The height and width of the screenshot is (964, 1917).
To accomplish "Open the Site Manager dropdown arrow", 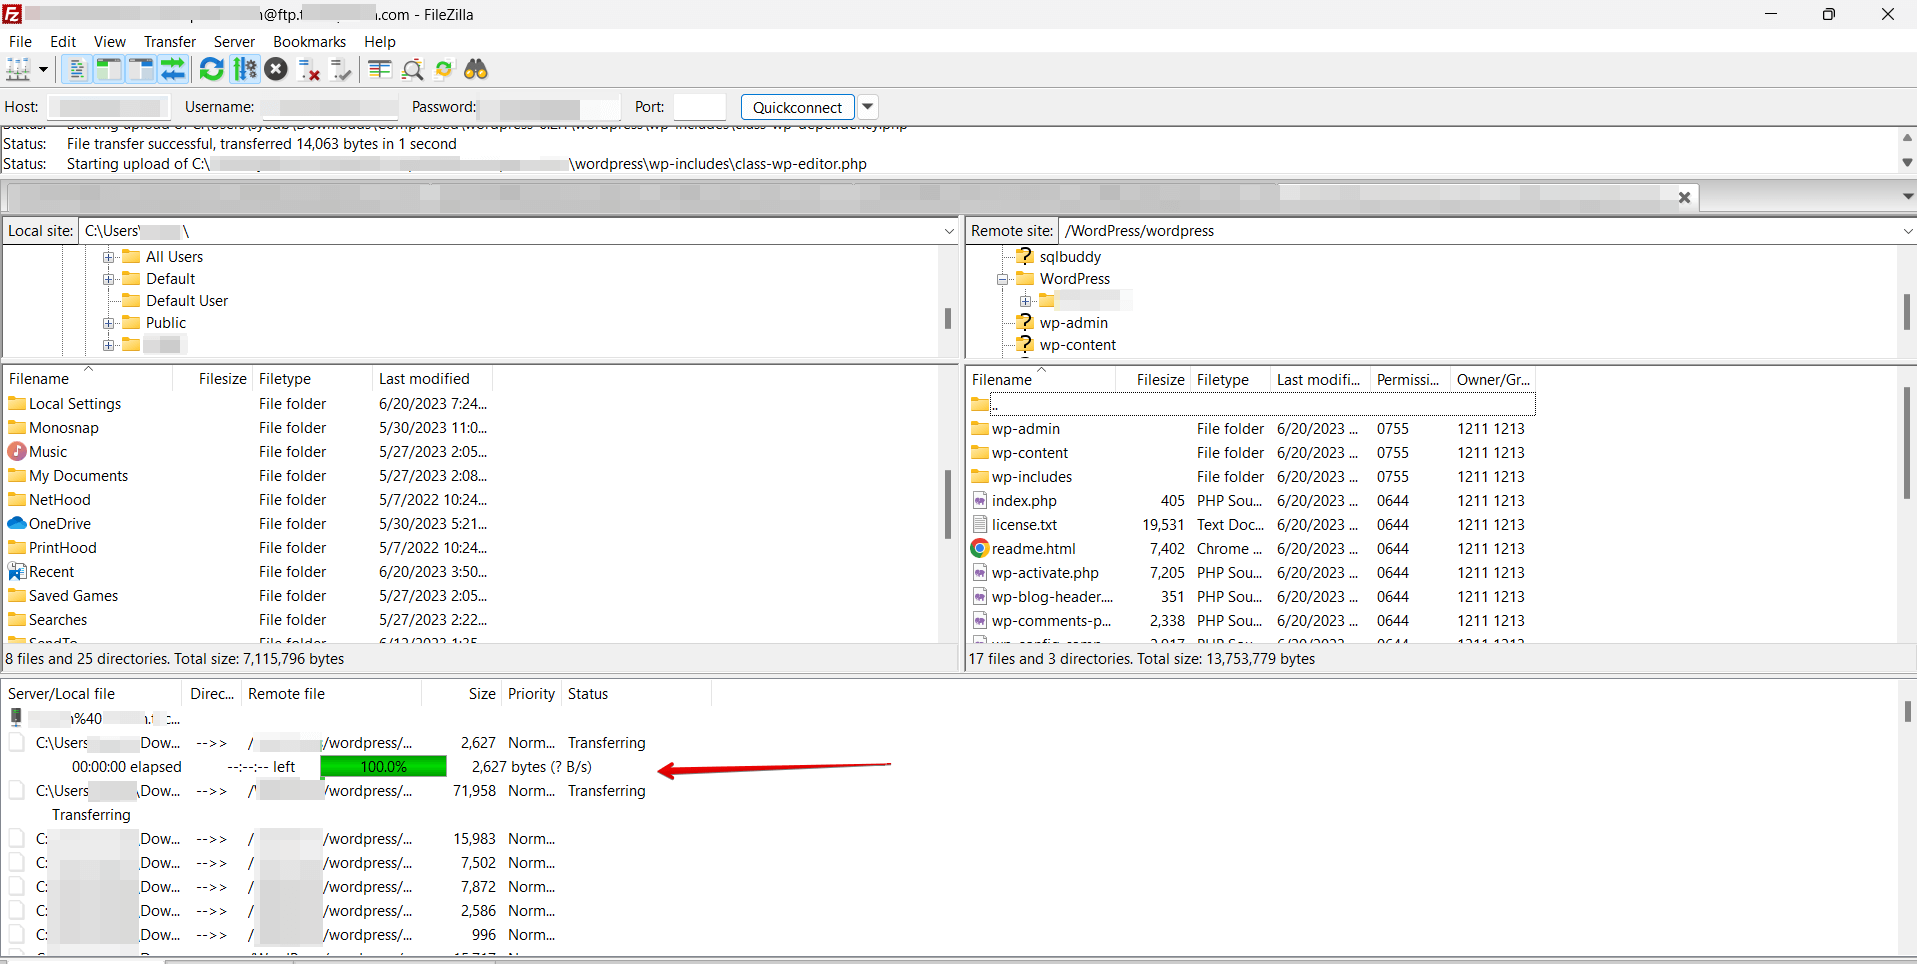I will [x=43, y=70].
